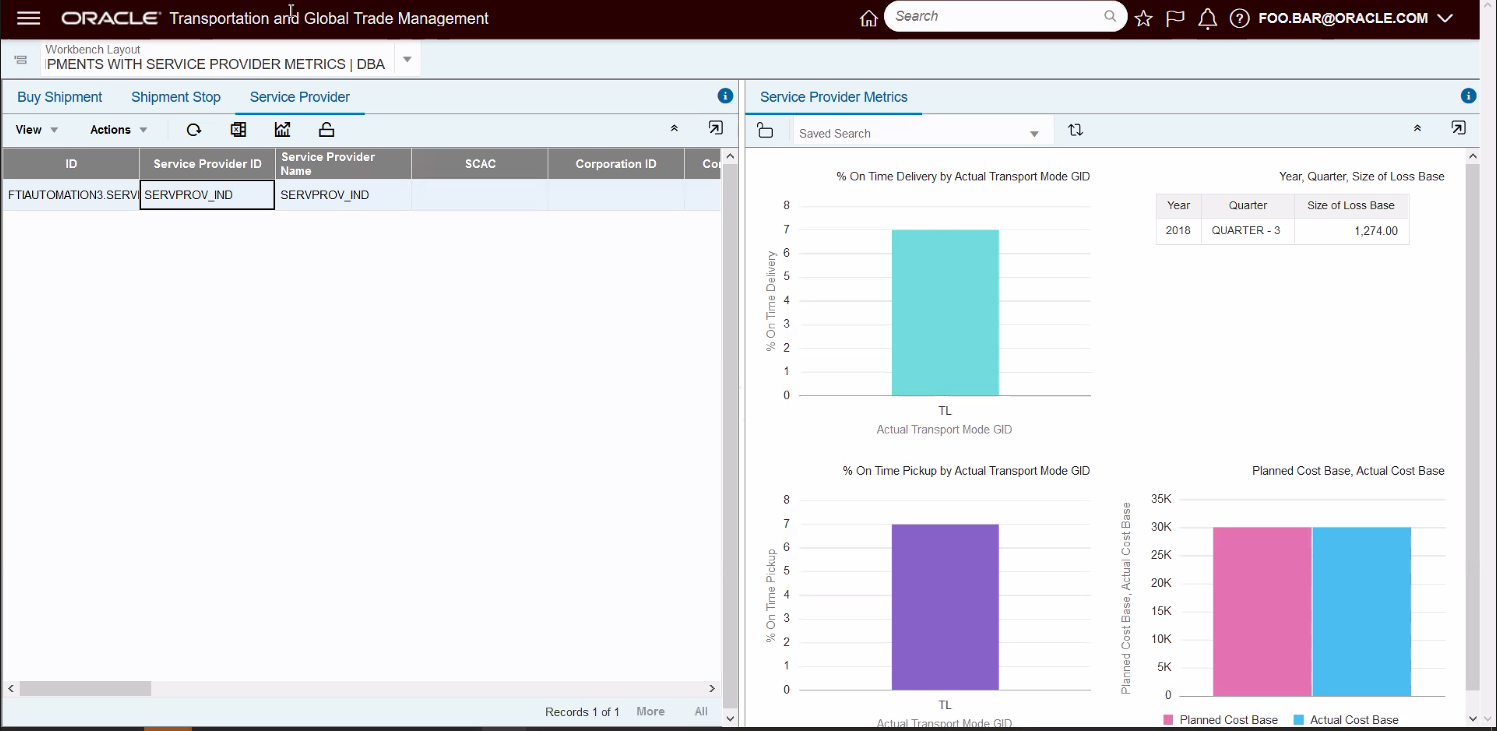1497x731 pixels.
Task: Select the Service Provider tab
Action: click(300, 97)
